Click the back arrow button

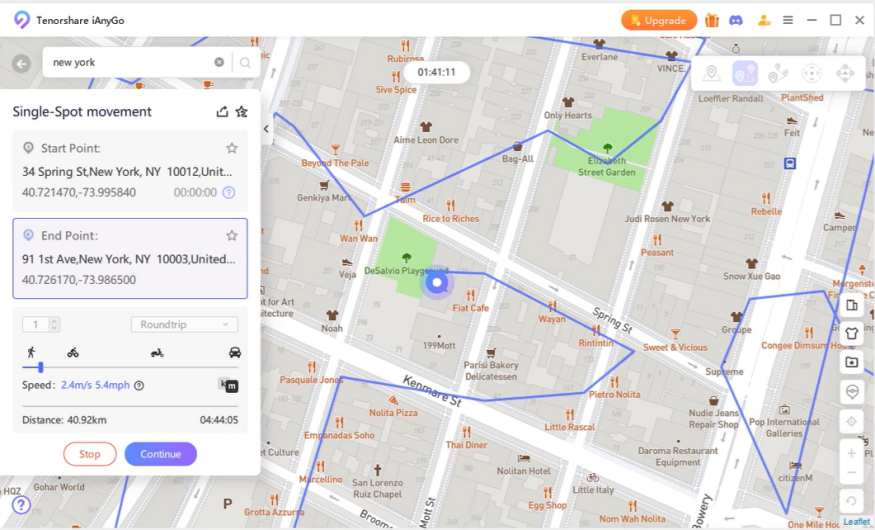click(x=21, y=64)
